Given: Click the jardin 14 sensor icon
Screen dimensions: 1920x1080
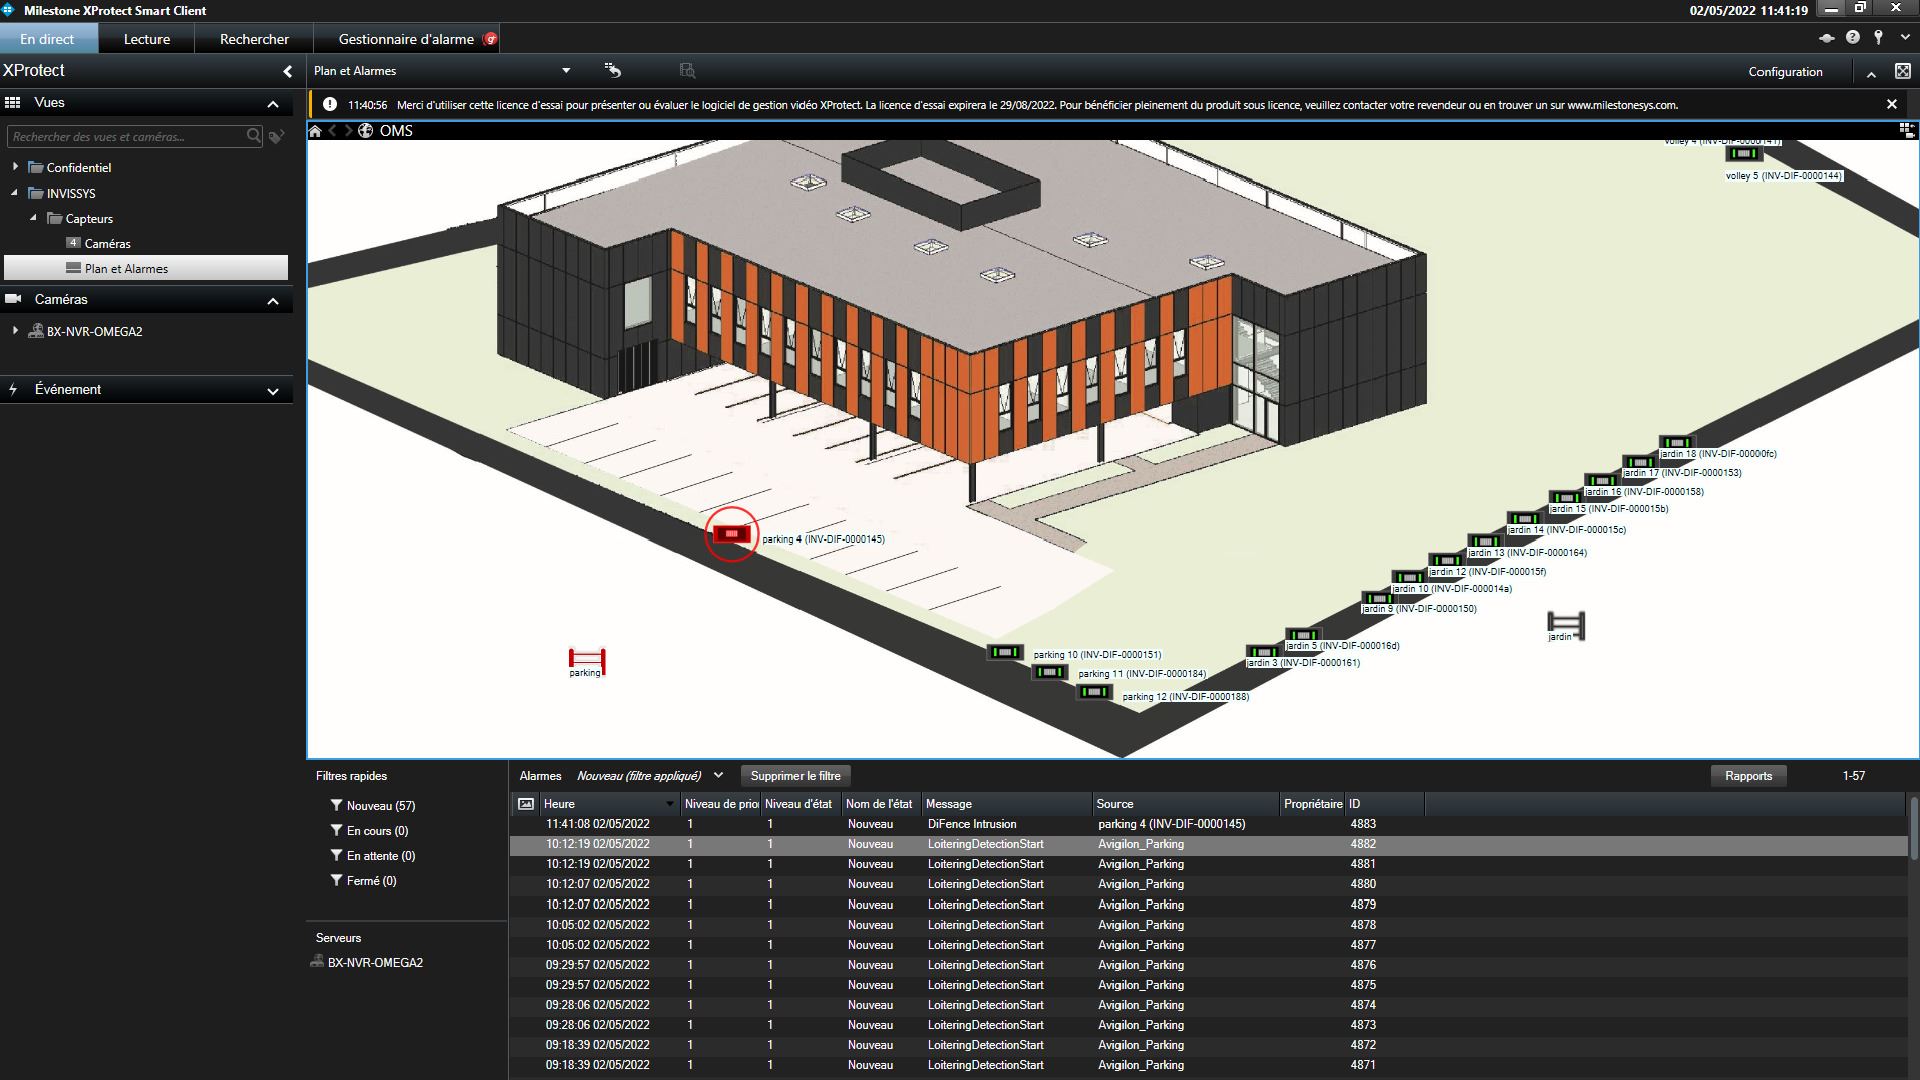Looking at the screenshot, I should coord(1523,519).
